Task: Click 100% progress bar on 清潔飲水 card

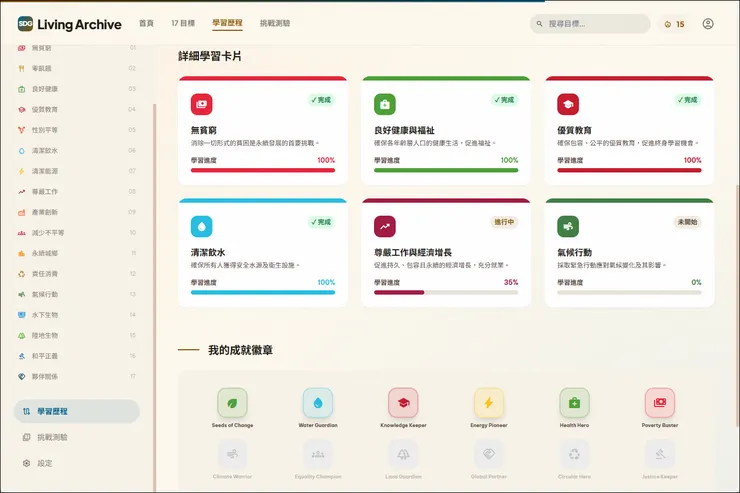Action: pyautogui.click(x=263, y=292)
